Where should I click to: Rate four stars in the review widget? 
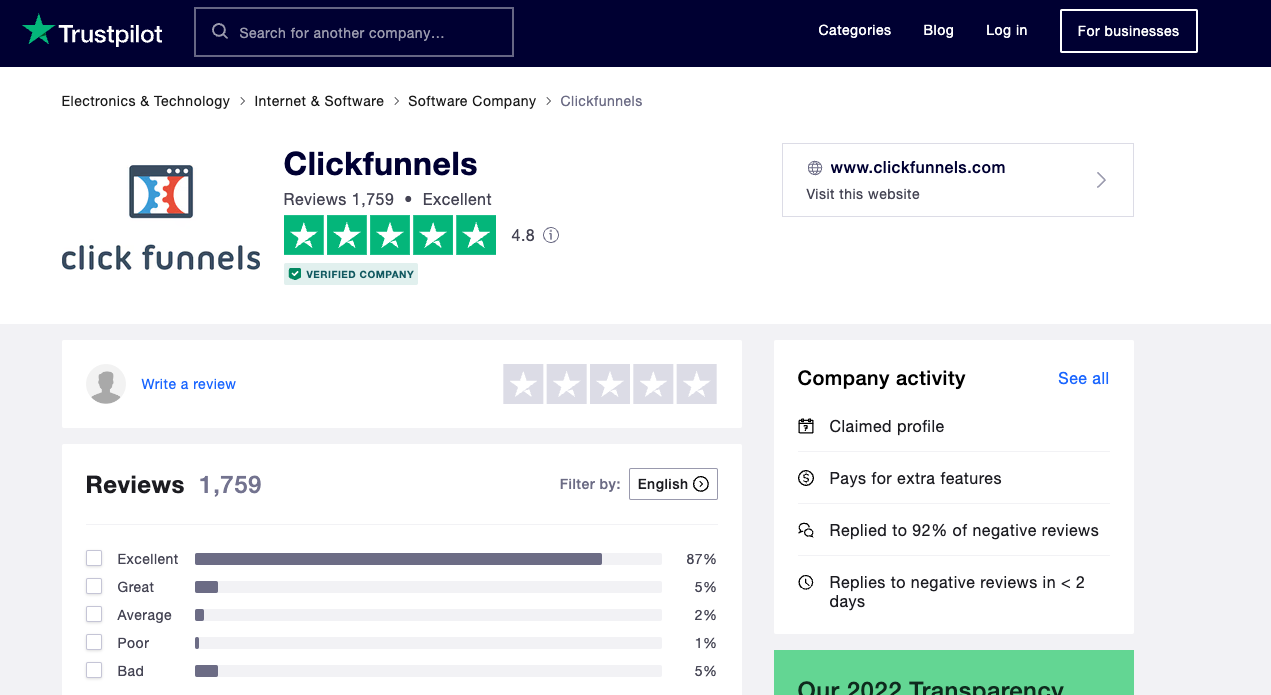tap(653, 384)
